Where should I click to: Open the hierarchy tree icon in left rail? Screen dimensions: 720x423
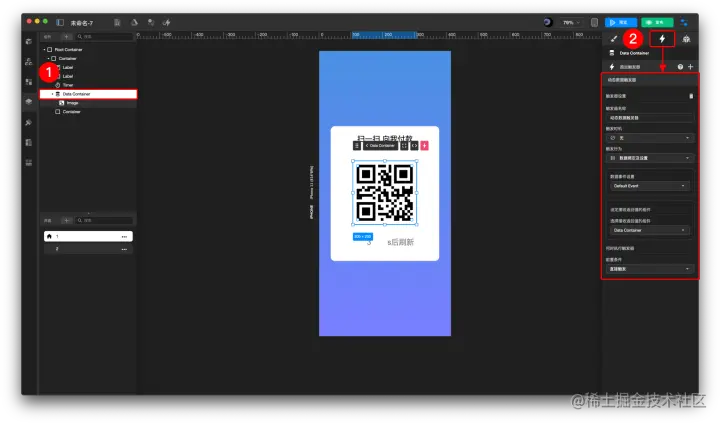tap(29, 62)
